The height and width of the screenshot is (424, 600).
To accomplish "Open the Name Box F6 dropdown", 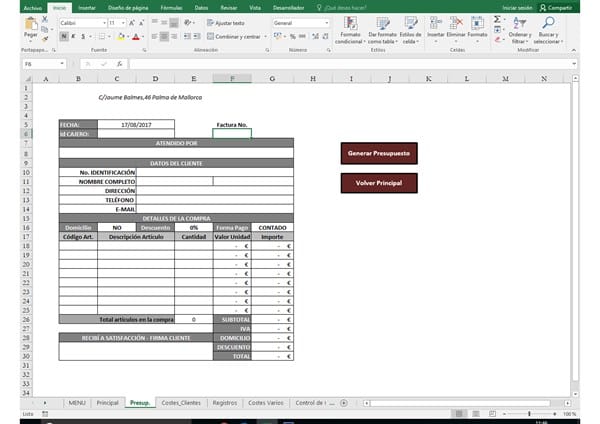I will coord(62,64).
